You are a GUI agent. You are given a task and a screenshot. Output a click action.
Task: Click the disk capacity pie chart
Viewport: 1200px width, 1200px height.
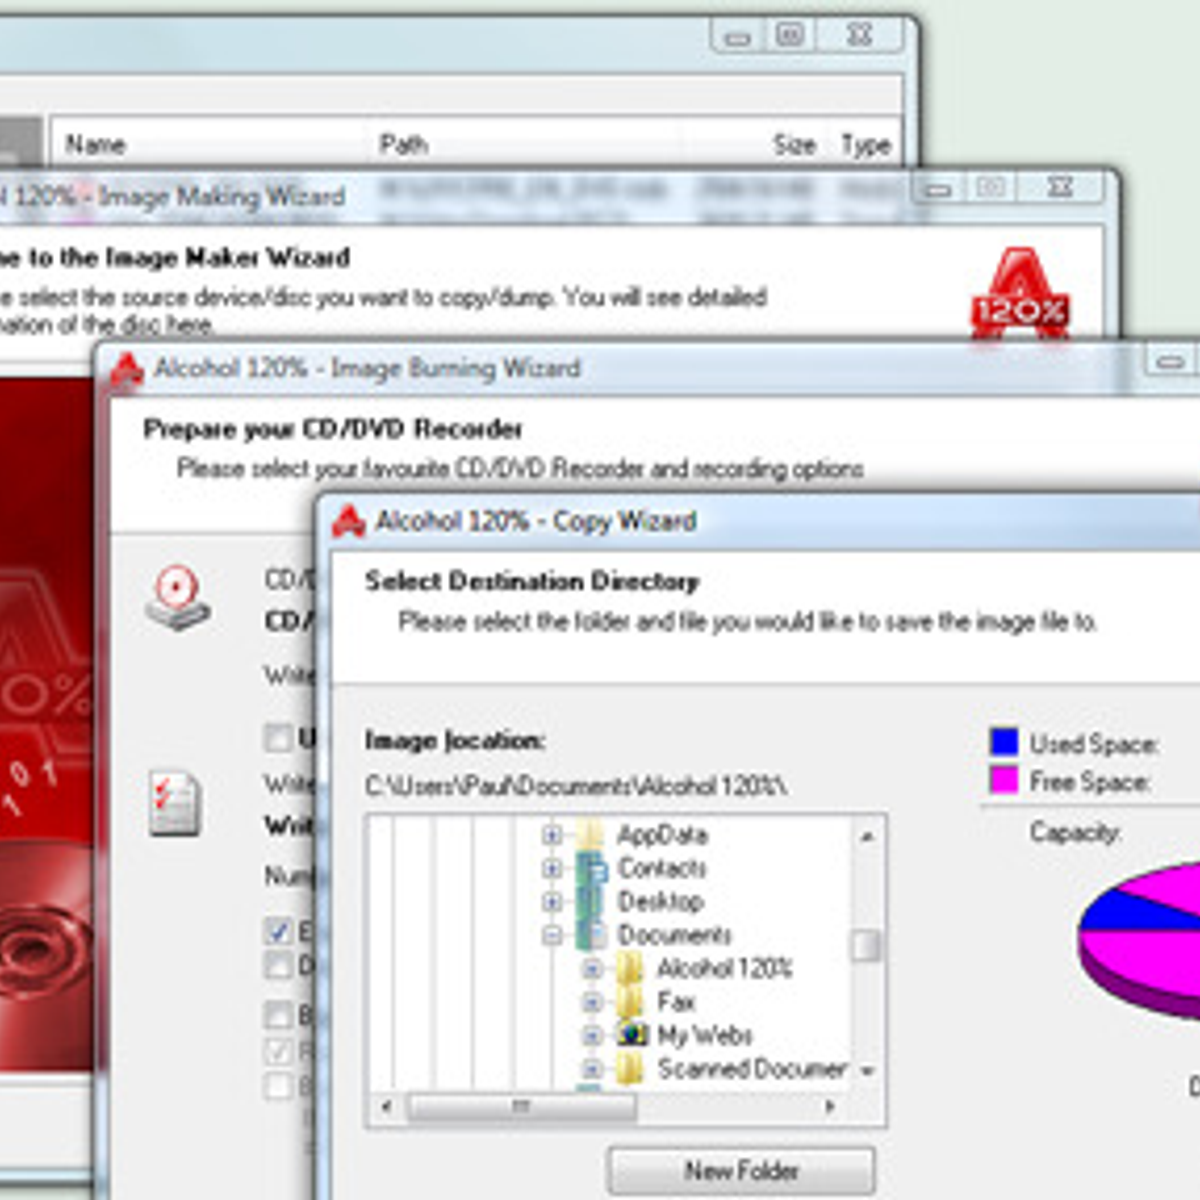pyautogui.click(x=1139, y=942)
